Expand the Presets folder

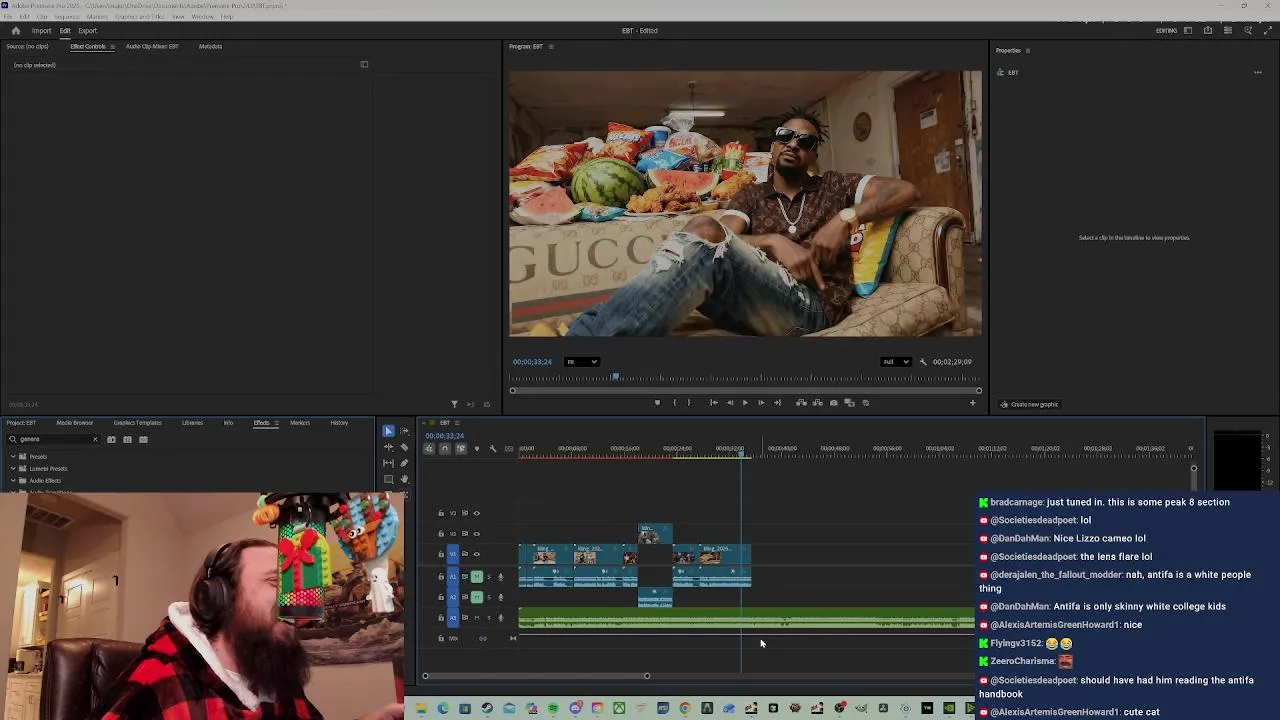[x=13, y=456]
